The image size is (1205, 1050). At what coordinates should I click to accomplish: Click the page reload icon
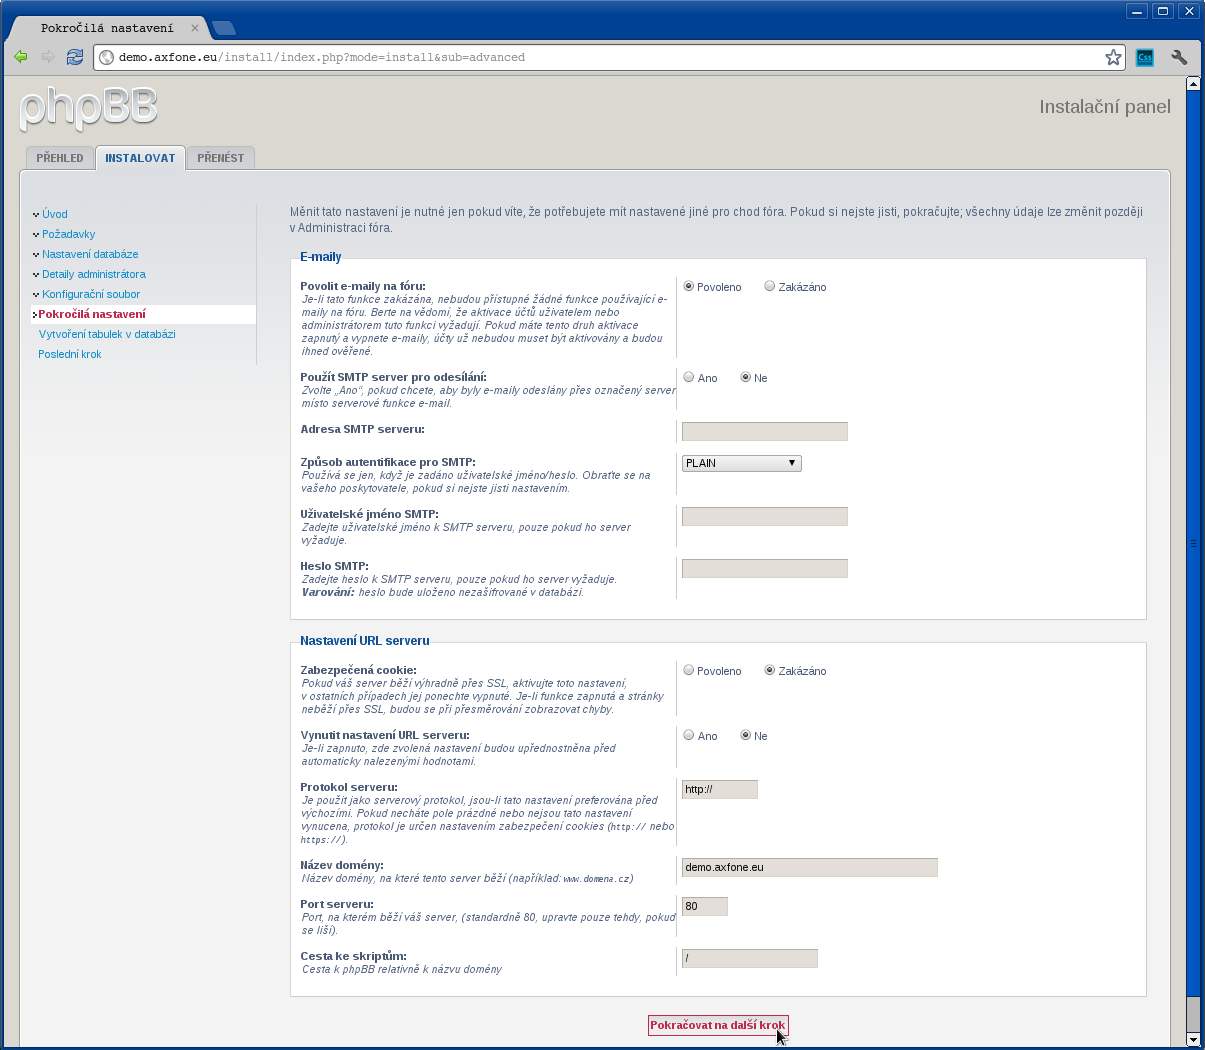pos(74,57)
